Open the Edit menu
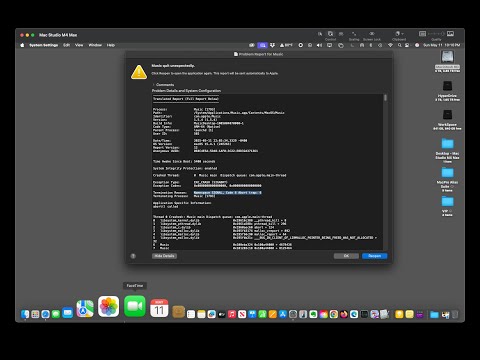 click(x=67, y=45)
